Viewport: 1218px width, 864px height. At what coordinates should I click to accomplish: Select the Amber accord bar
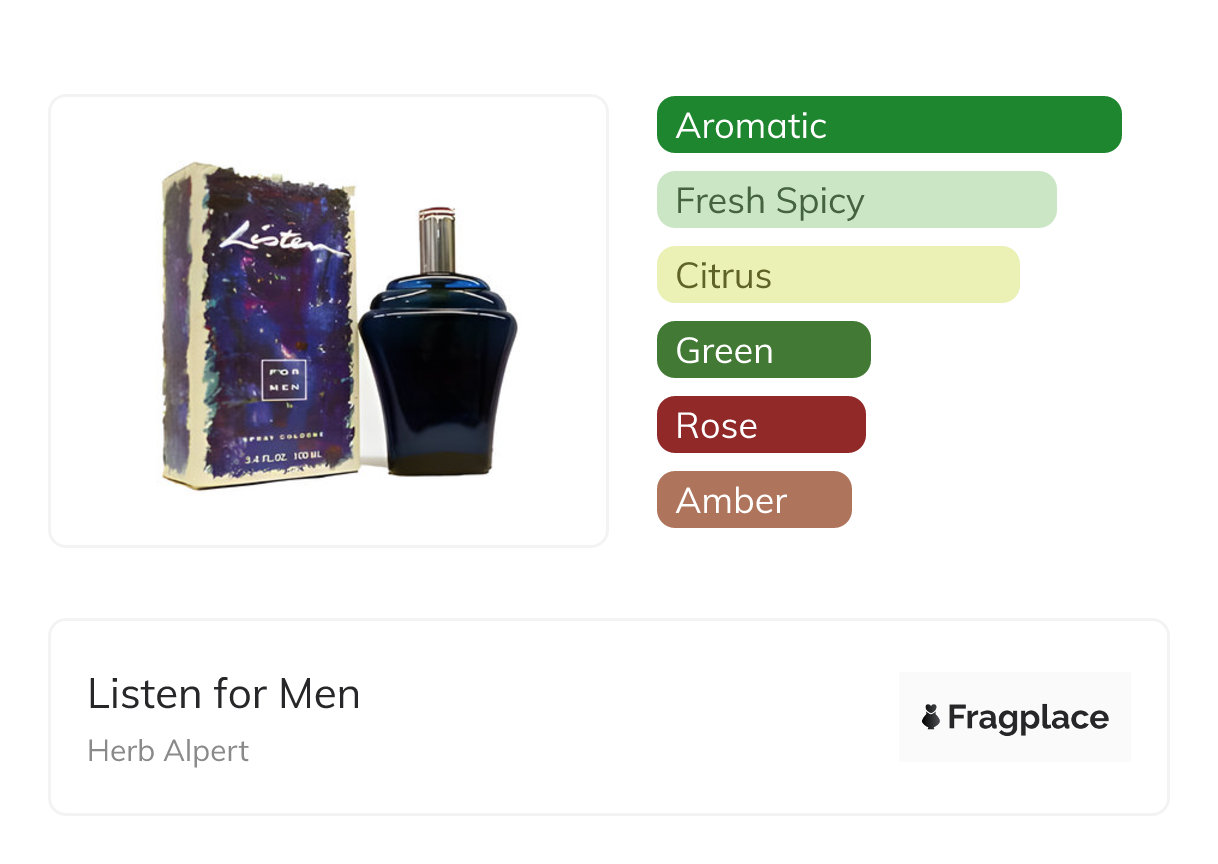tap(753, 500)
